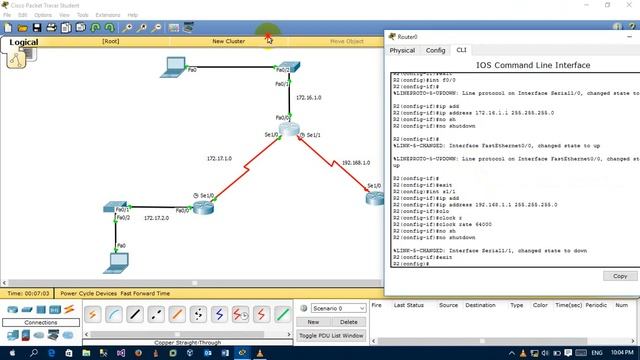This screenshot has width=640, height=360.
Task: Switch to Router0 Config tab
Action: click(x=435, y=50)
